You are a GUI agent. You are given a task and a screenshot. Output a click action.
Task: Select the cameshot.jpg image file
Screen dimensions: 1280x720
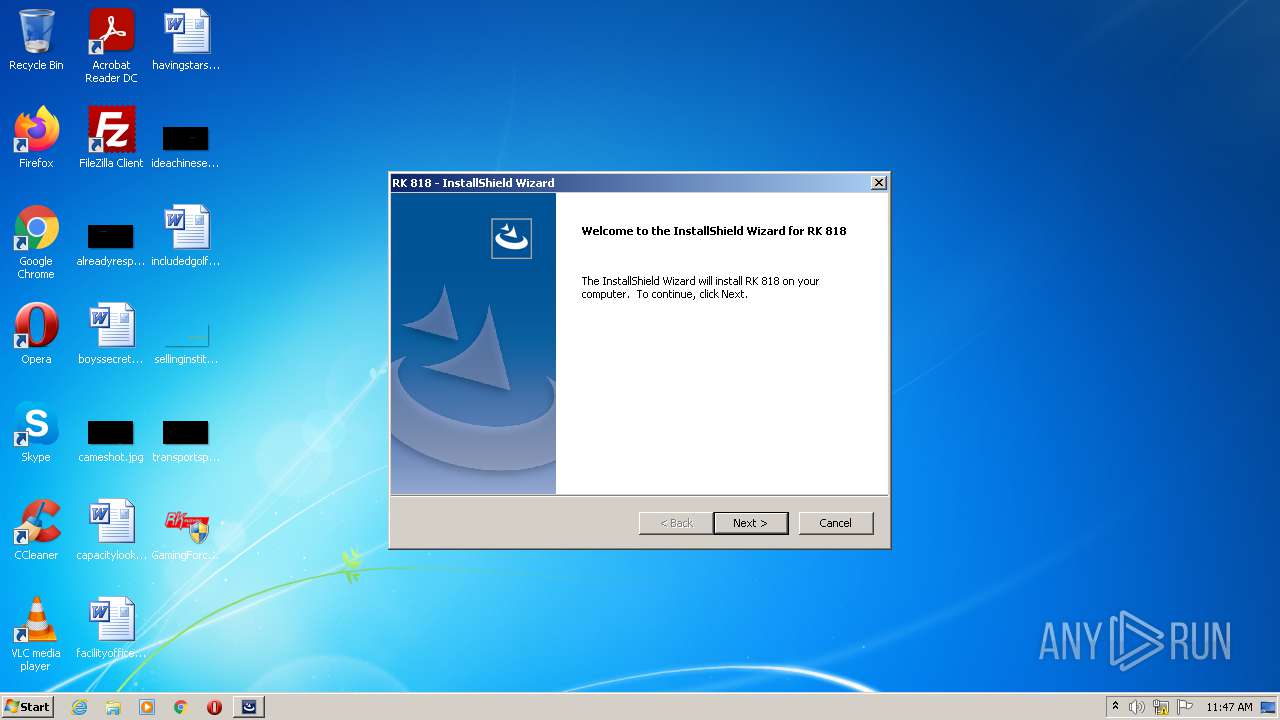pyautogui.click(x=111, y=440)
